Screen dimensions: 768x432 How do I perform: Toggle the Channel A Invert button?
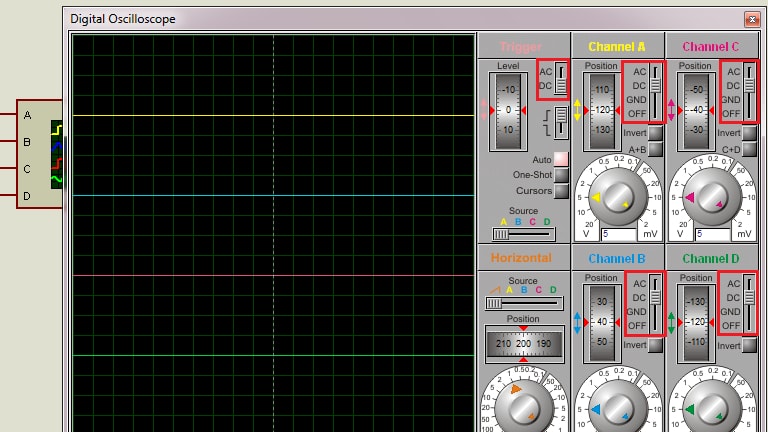[655, 133]
